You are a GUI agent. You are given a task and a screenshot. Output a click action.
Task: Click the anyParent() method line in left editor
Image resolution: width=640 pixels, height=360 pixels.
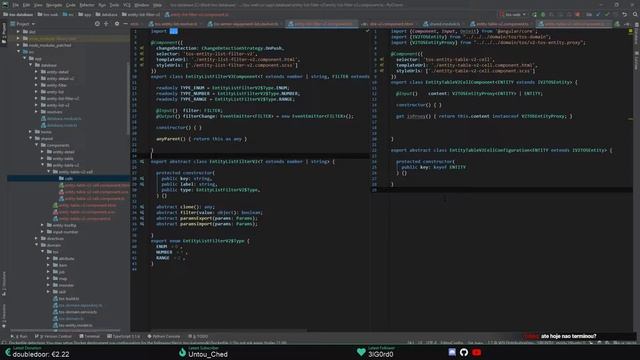click(x=201, y=139)
